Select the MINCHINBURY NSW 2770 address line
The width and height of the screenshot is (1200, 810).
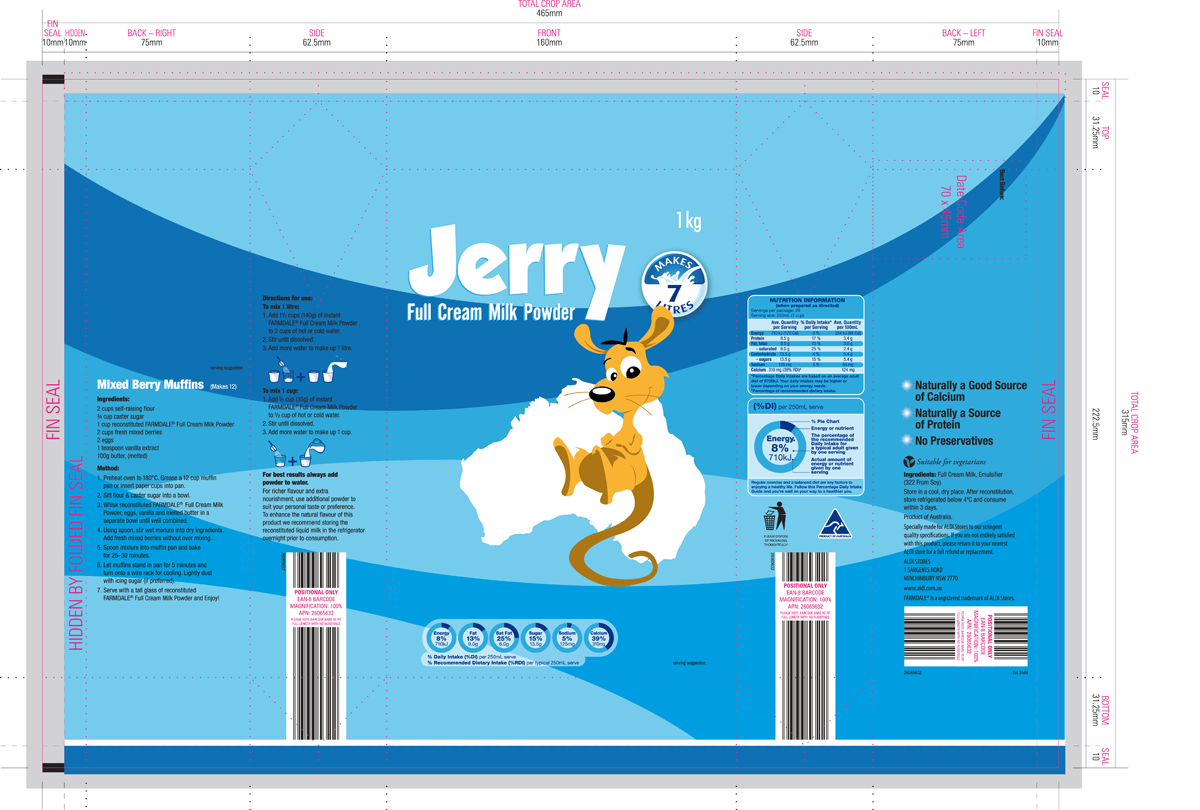931,578
